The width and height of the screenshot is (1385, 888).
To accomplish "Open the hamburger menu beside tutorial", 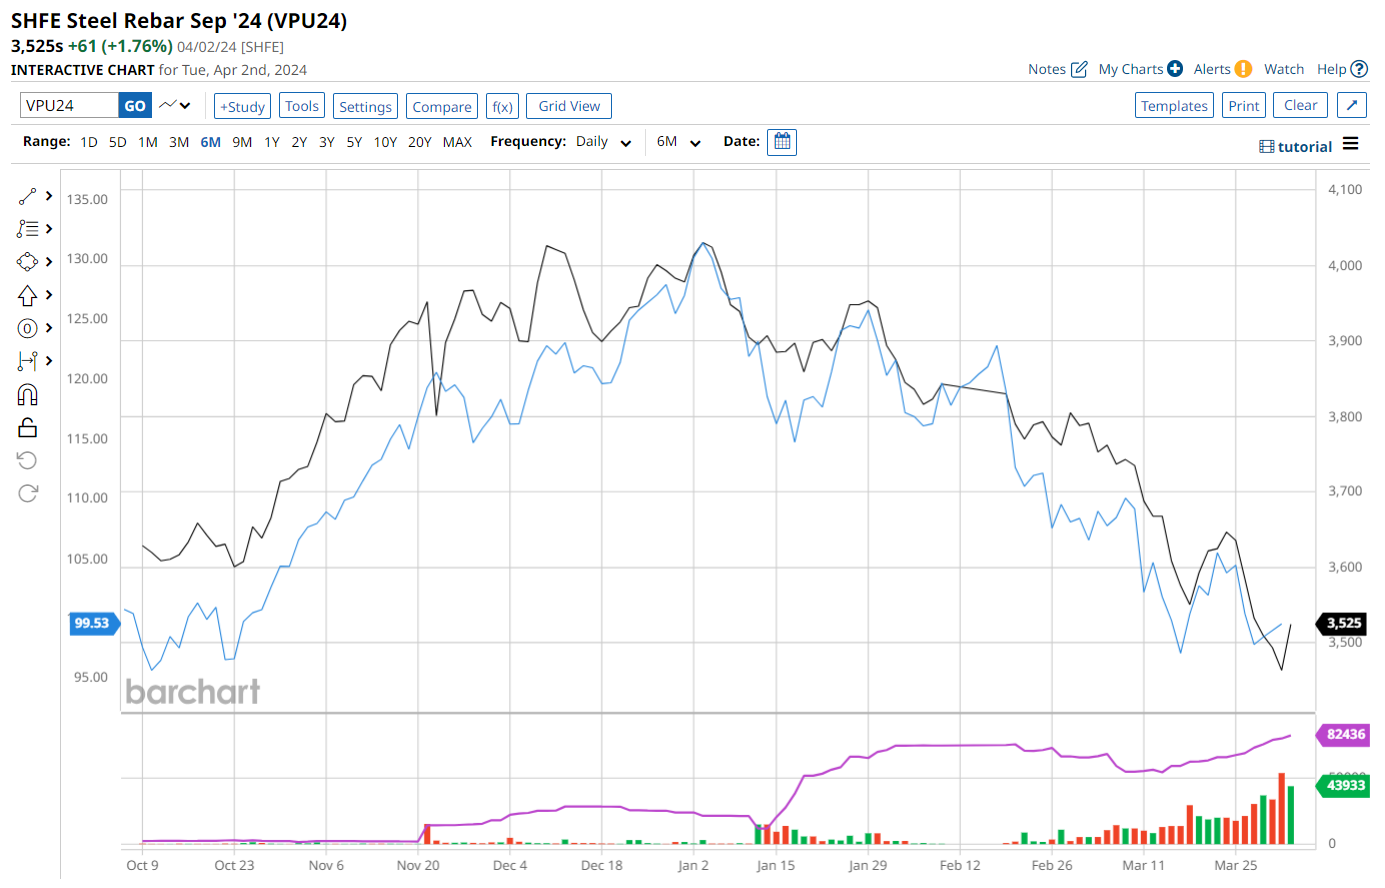I will click(1350, 144).
